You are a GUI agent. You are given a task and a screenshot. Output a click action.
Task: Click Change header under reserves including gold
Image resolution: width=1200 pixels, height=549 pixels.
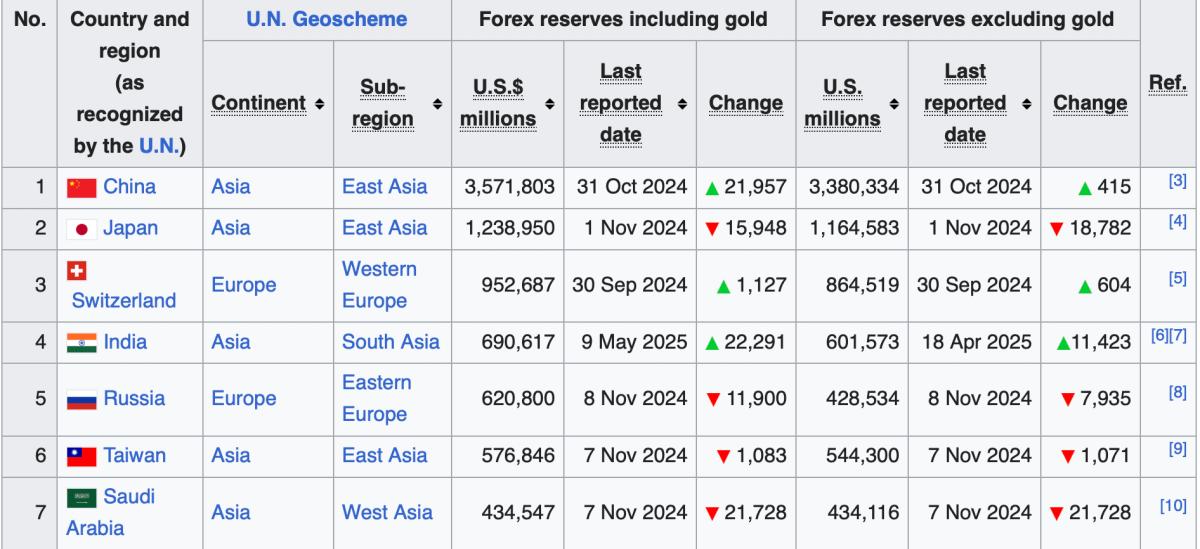click(x=745, y=104)
